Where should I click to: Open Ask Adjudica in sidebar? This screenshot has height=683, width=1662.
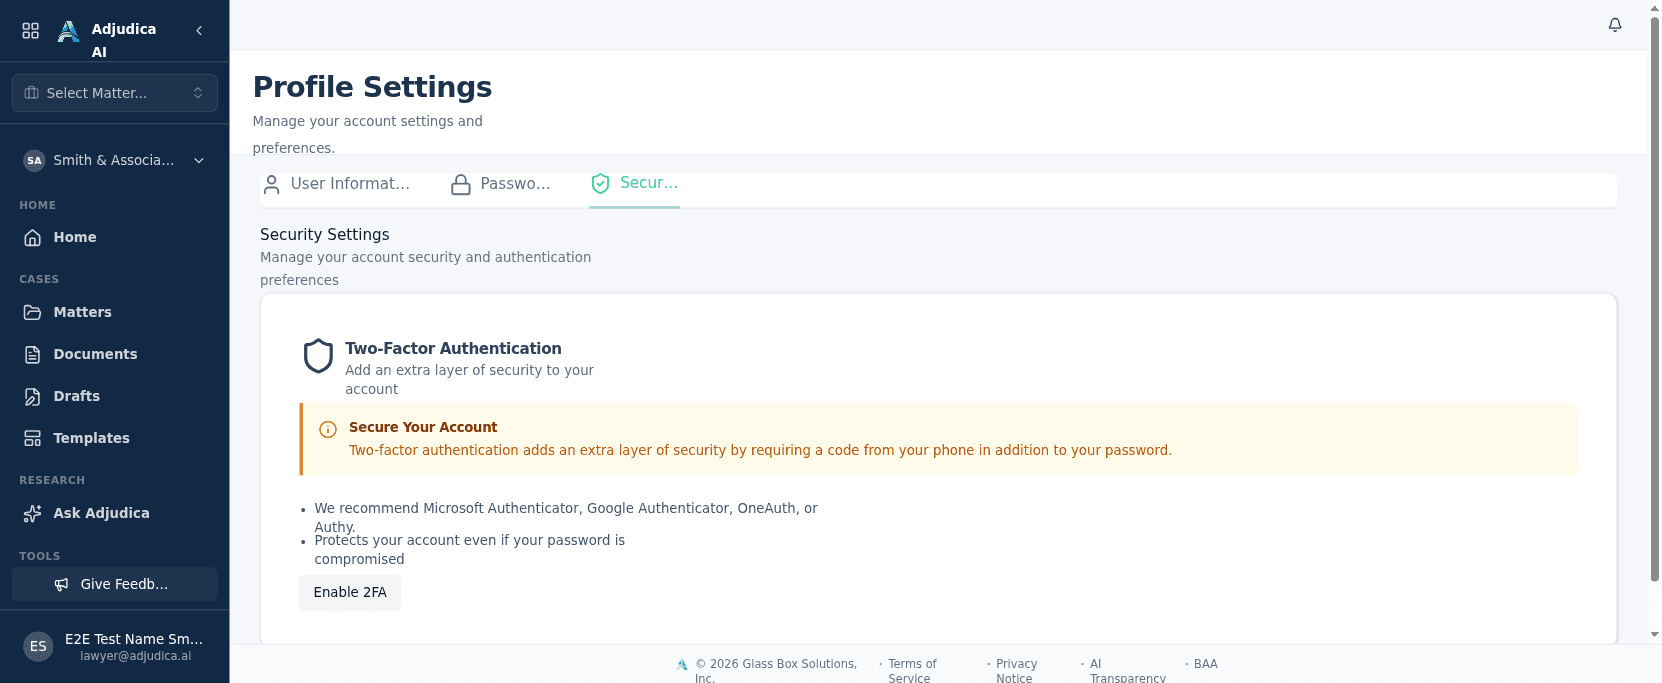tap(115, 513)
